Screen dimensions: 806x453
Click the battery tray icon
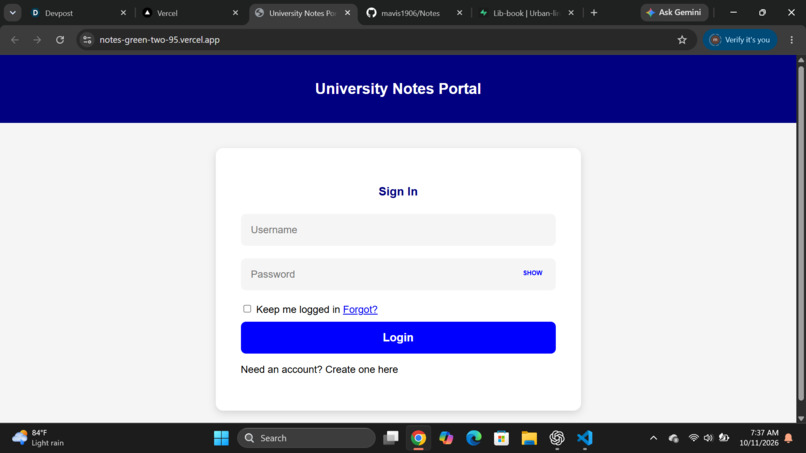pos(724,438)
